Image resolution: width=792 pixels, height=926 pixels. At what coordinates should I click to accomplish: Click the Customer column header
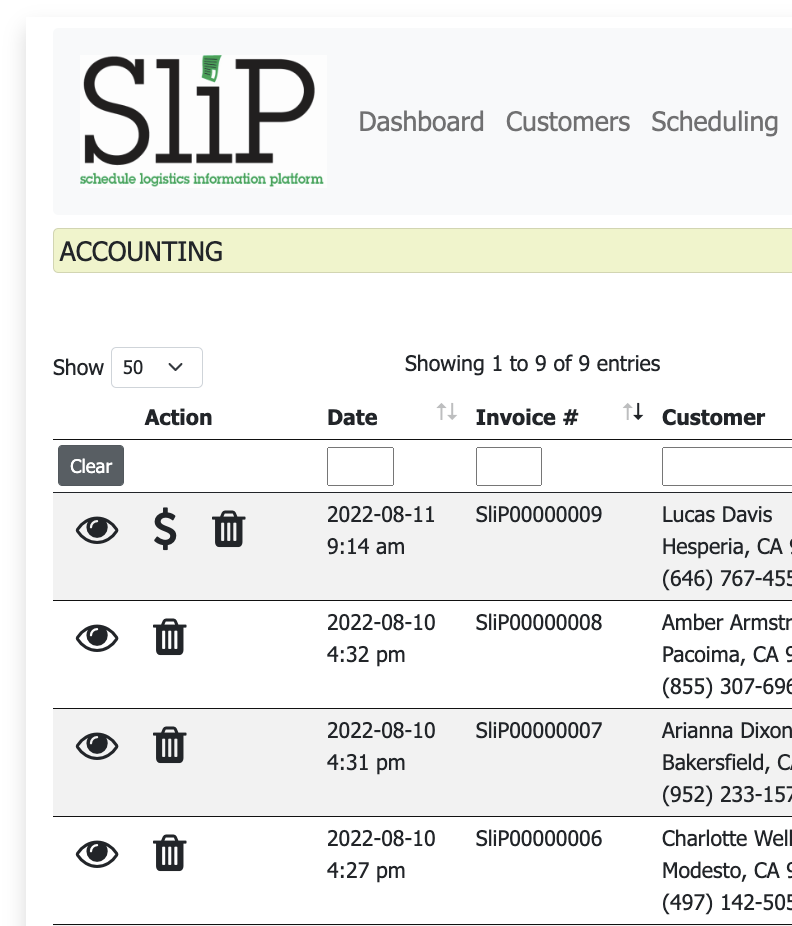713,418
